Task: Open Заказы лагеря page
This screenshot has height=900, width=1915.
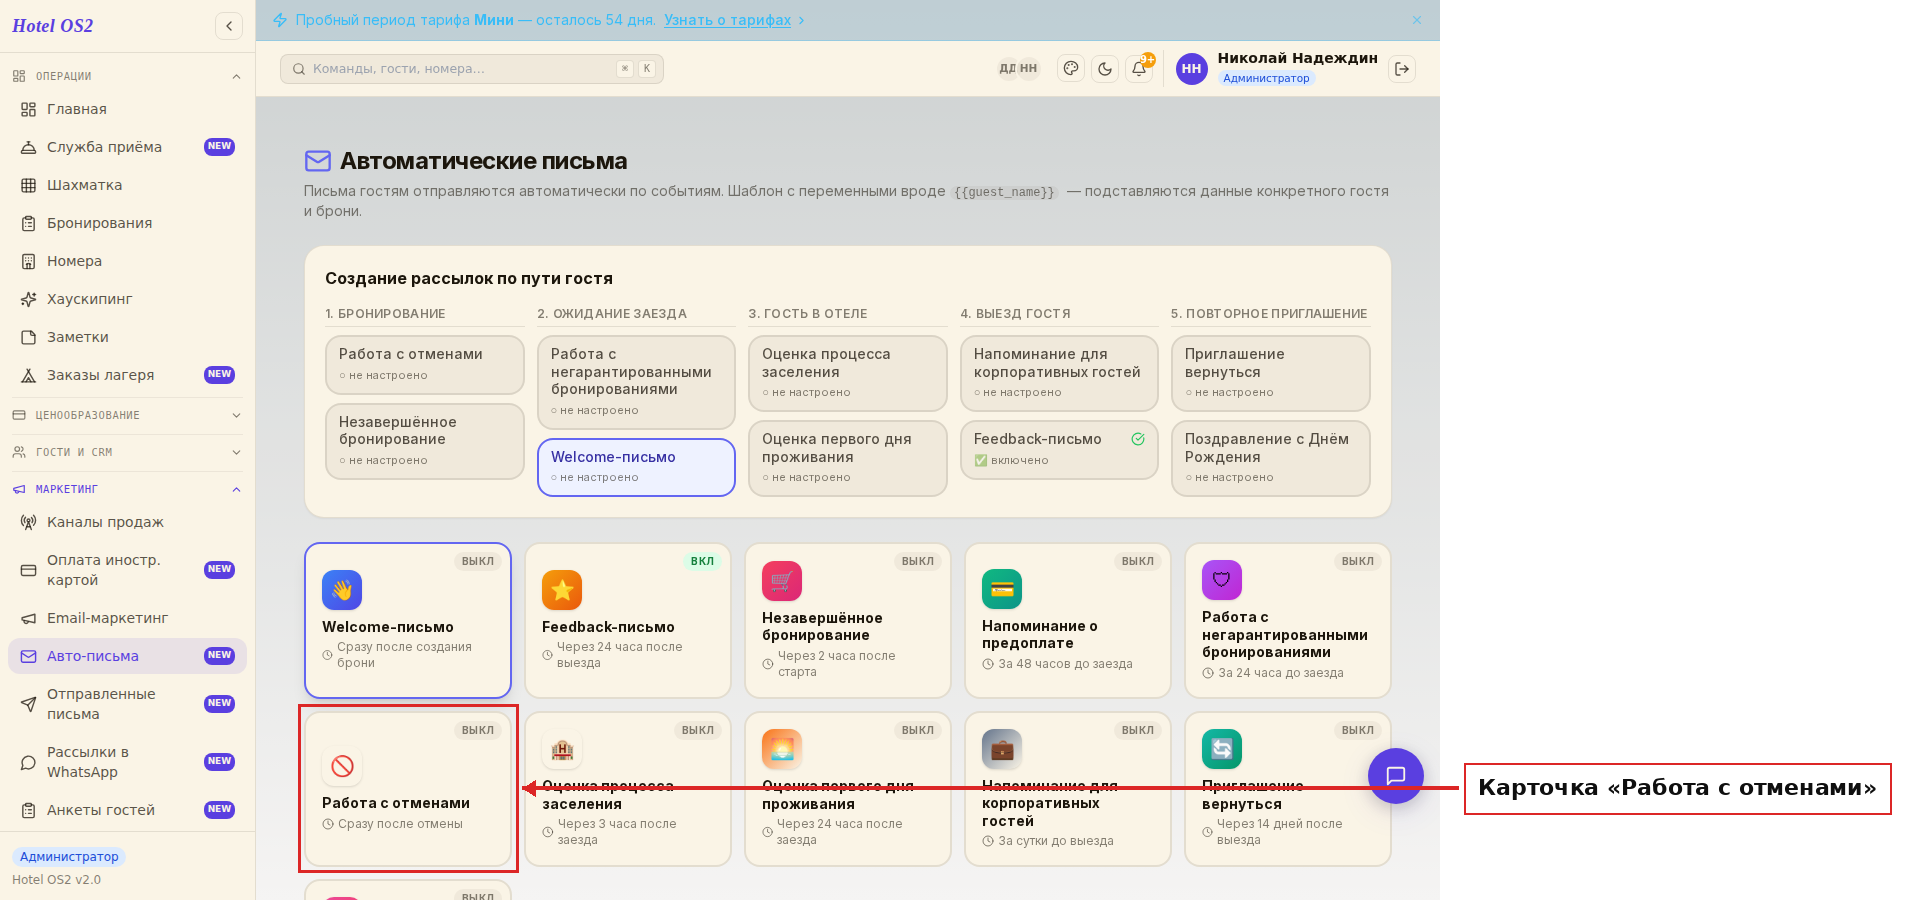Action: [x=127, y=375]
